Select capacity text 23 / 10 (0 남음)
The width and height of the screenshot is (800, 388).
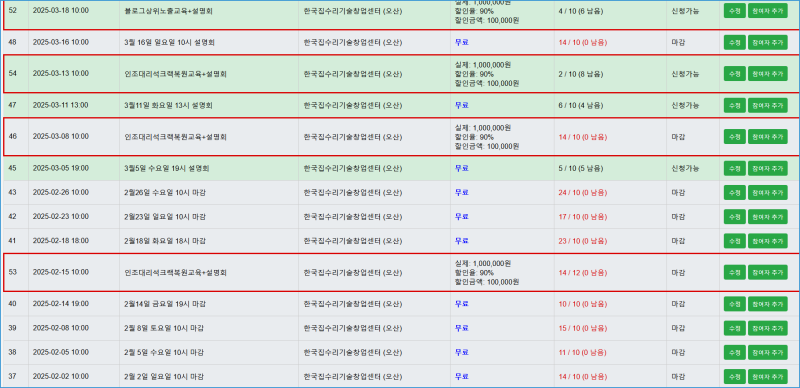pos(583,240)
